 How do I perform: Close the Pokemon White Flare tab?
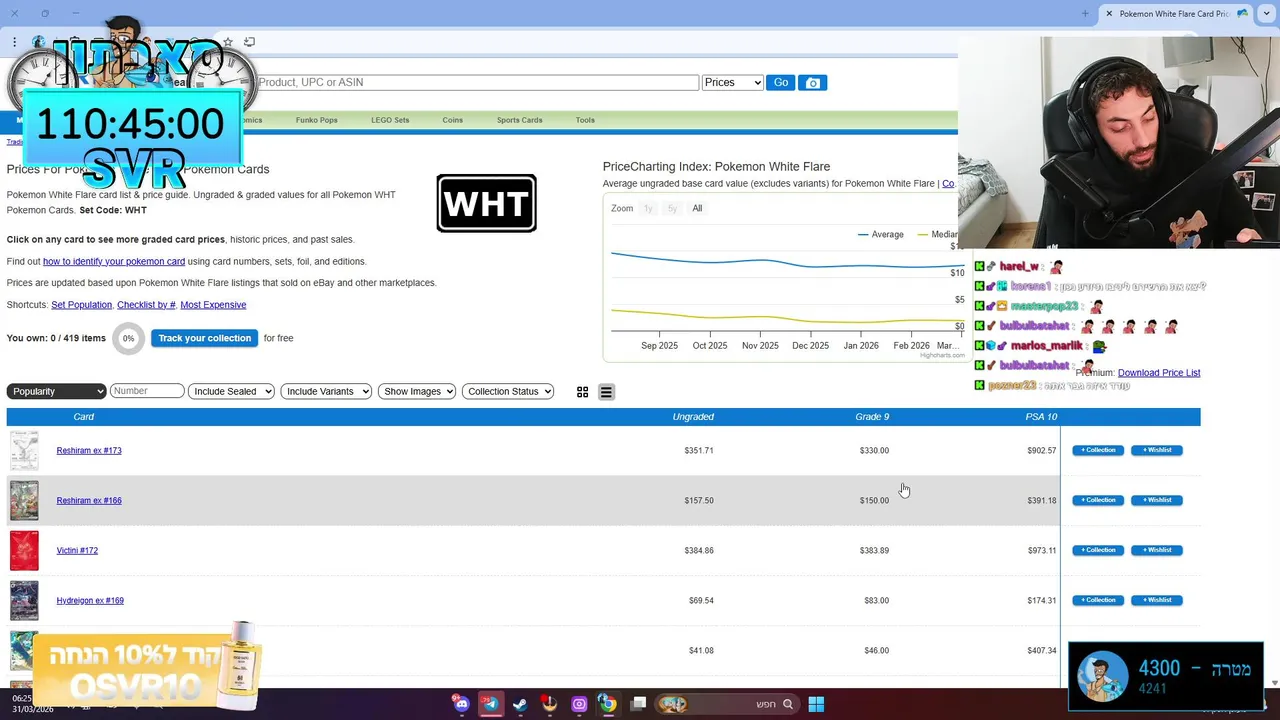1109,13
